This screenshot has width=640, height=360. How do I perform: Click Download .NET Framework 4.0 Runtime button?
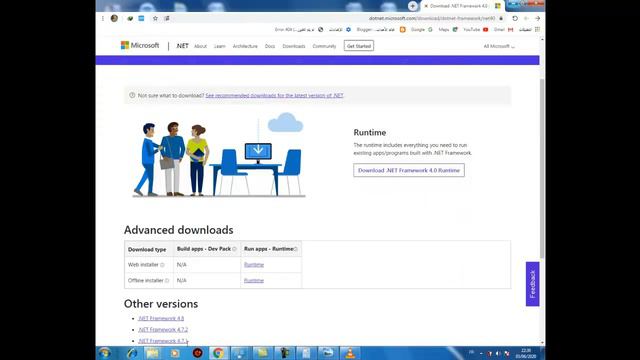coord(409,170)
